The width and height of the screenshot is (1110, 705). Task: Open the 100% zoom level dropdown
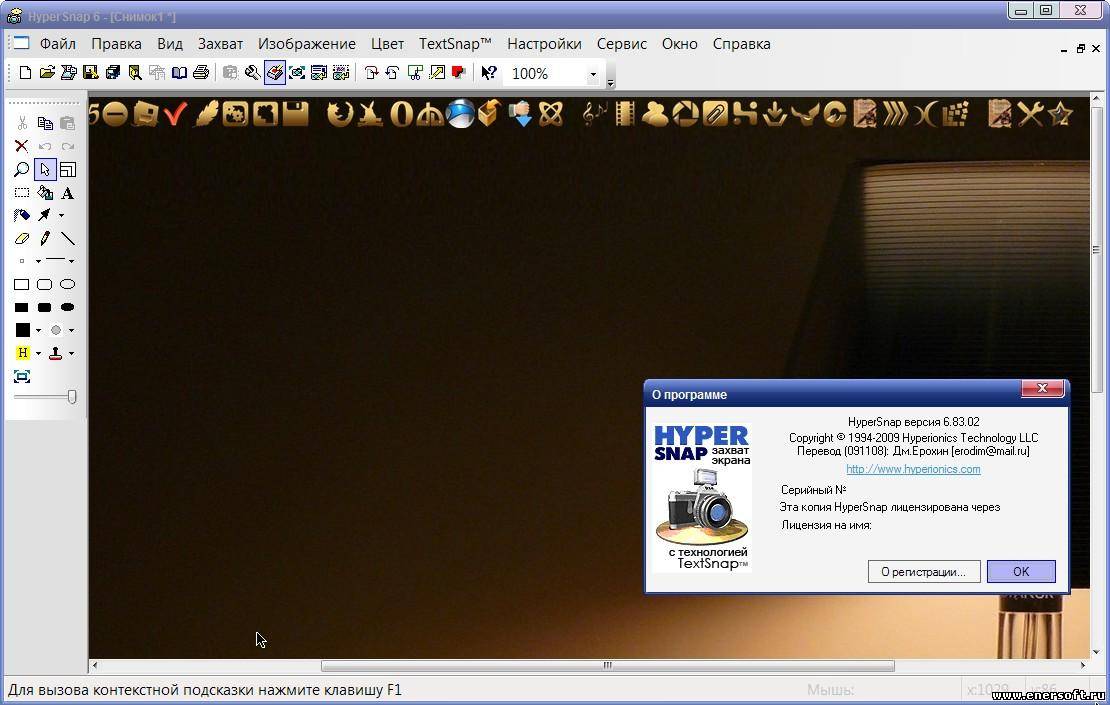tap(593, 74)
